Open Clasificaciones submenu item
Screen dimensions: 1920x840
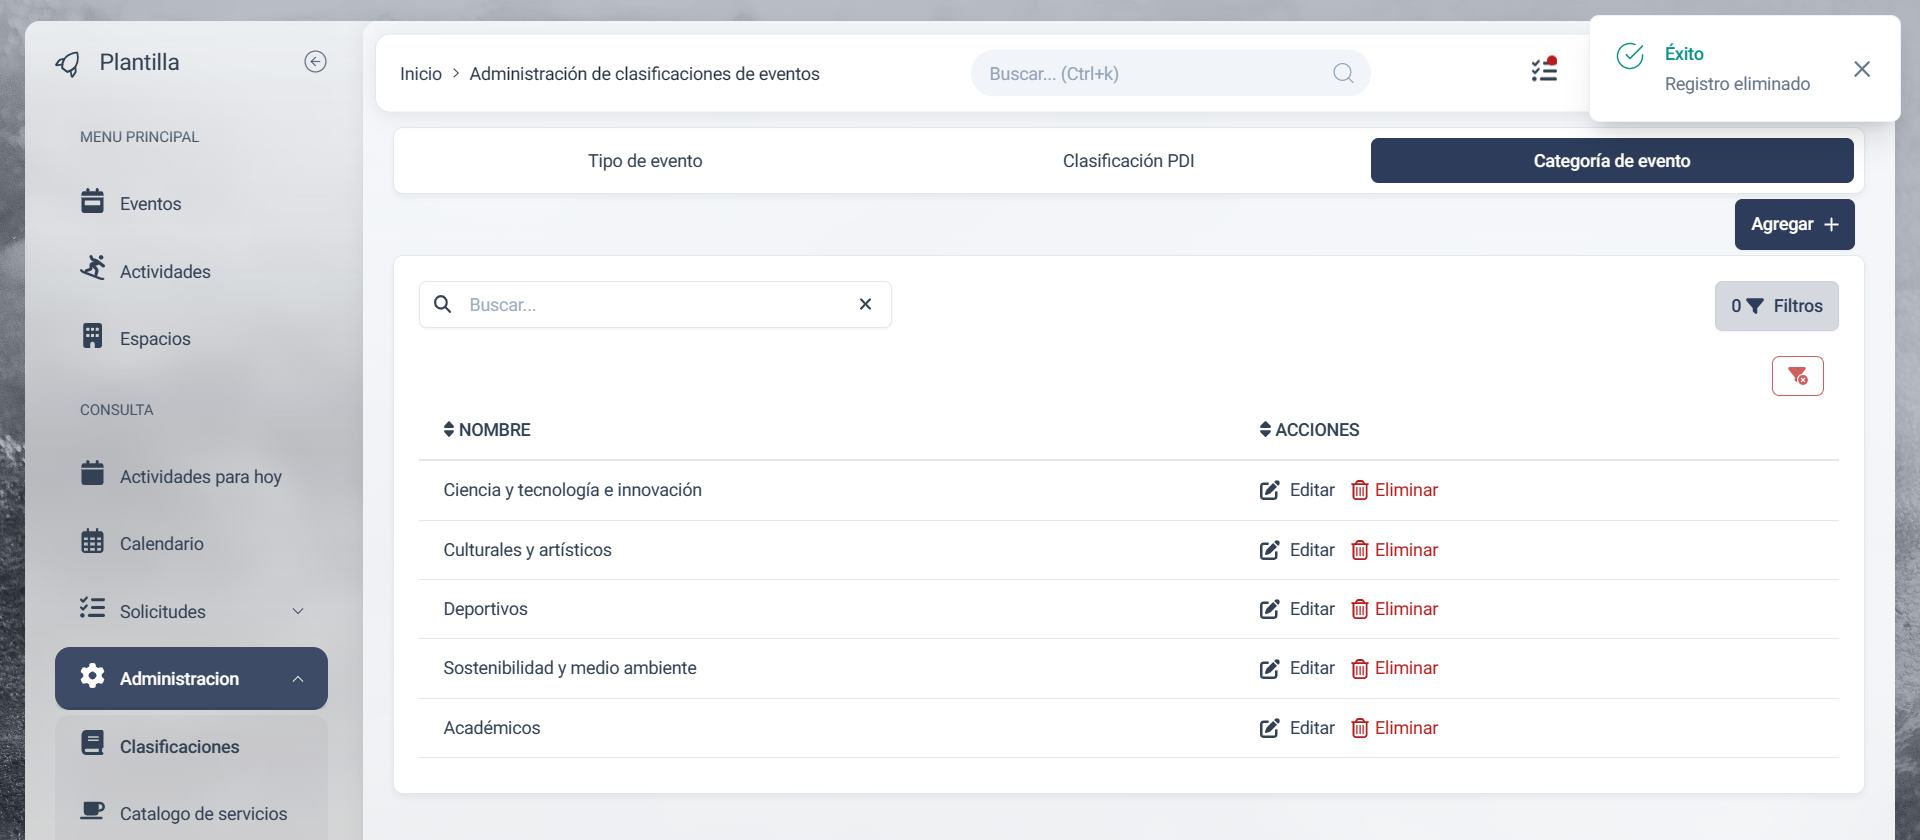click(x=191, y=746)
